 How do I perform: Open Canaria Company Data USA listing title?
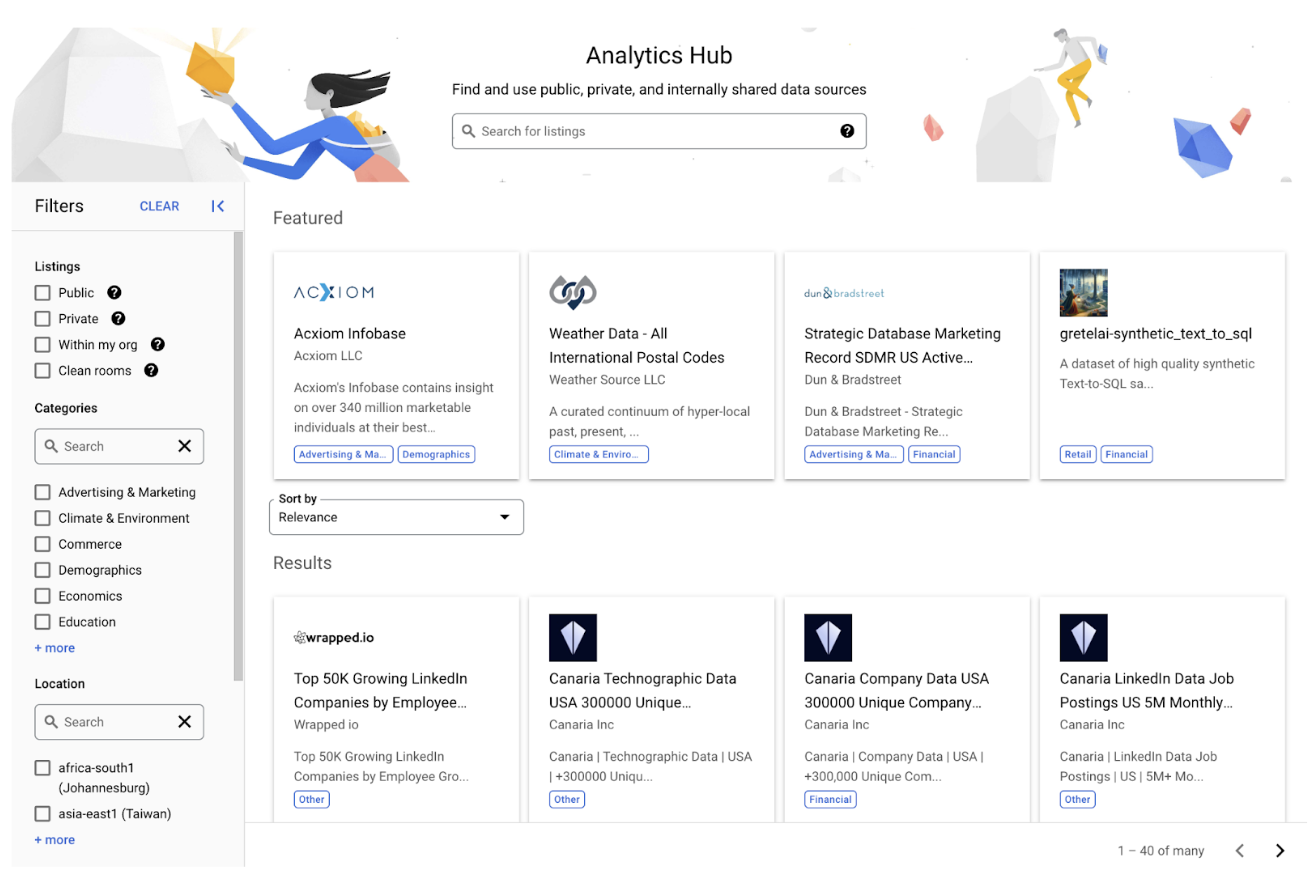896,690
